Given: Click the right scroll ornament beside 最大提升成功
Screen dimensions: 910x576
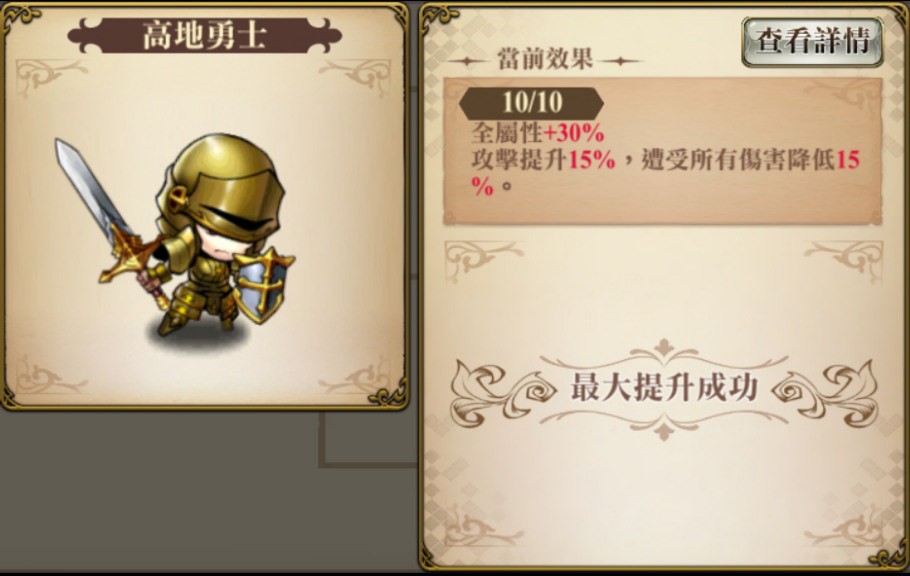Looking at the screenshot, I should (826, 390).
